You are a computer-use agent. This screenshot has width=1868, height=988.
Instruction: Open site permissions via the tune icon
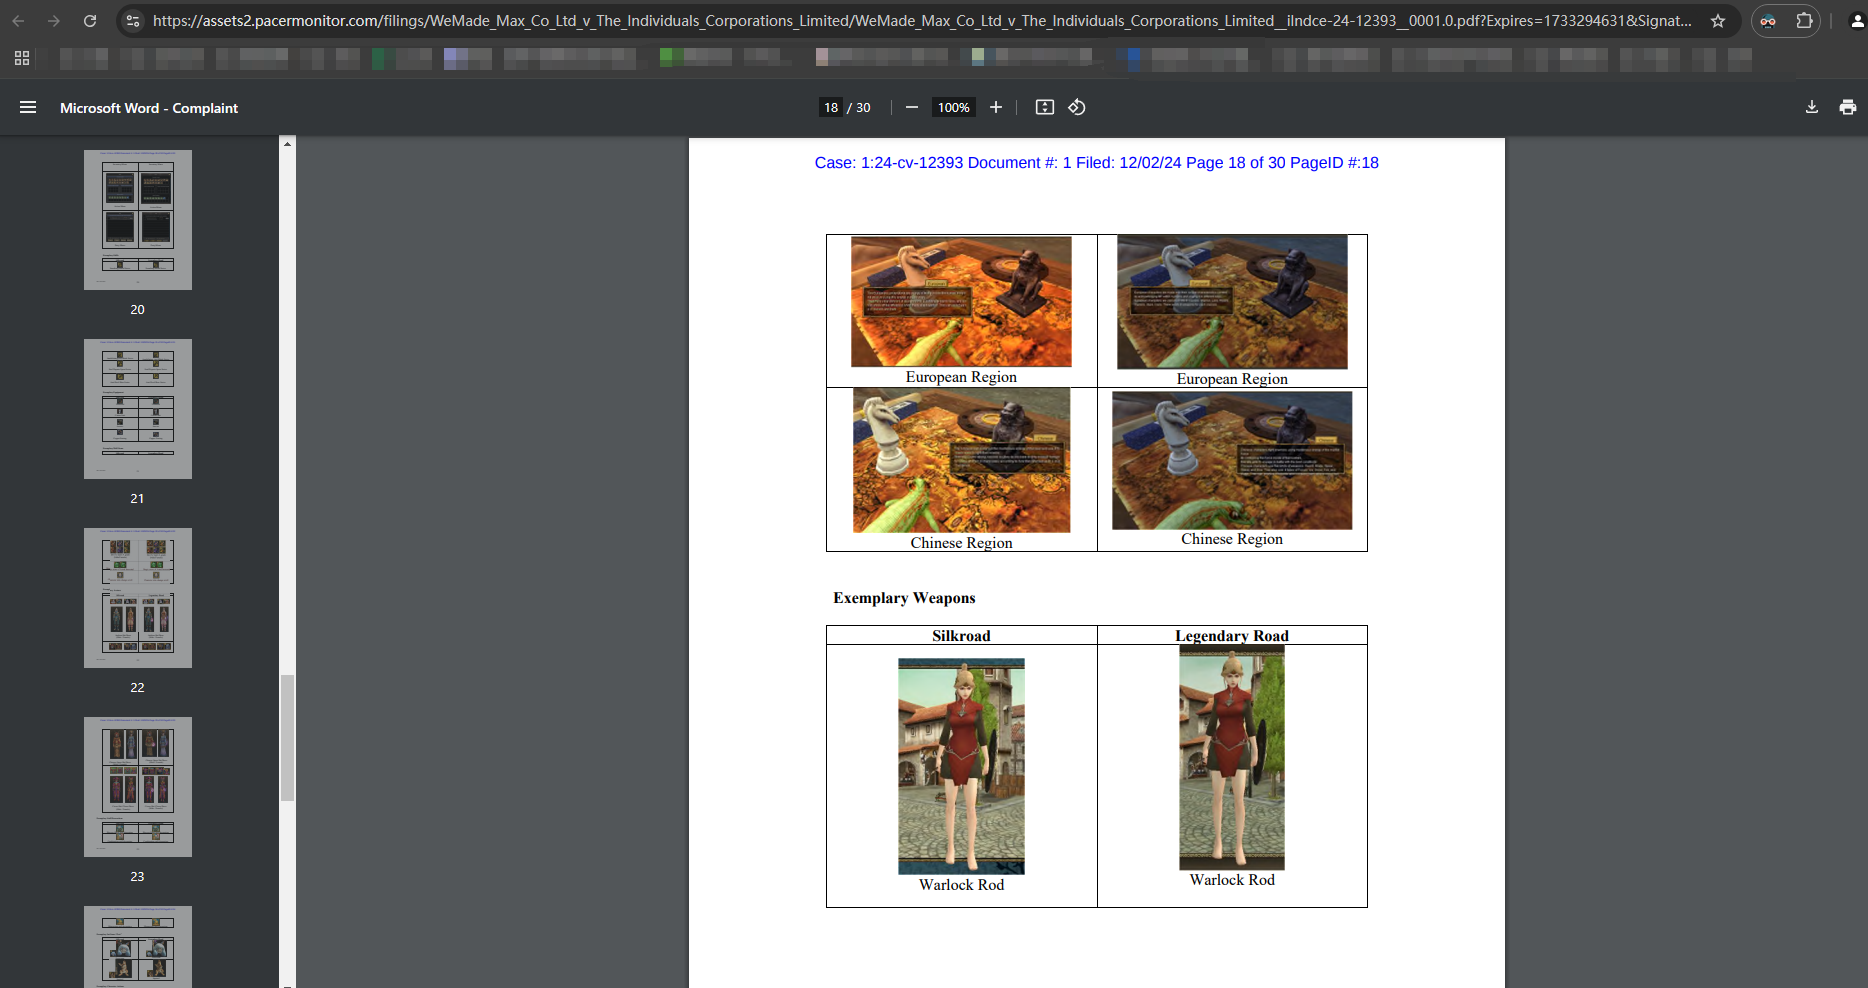[x=133, y=20]
